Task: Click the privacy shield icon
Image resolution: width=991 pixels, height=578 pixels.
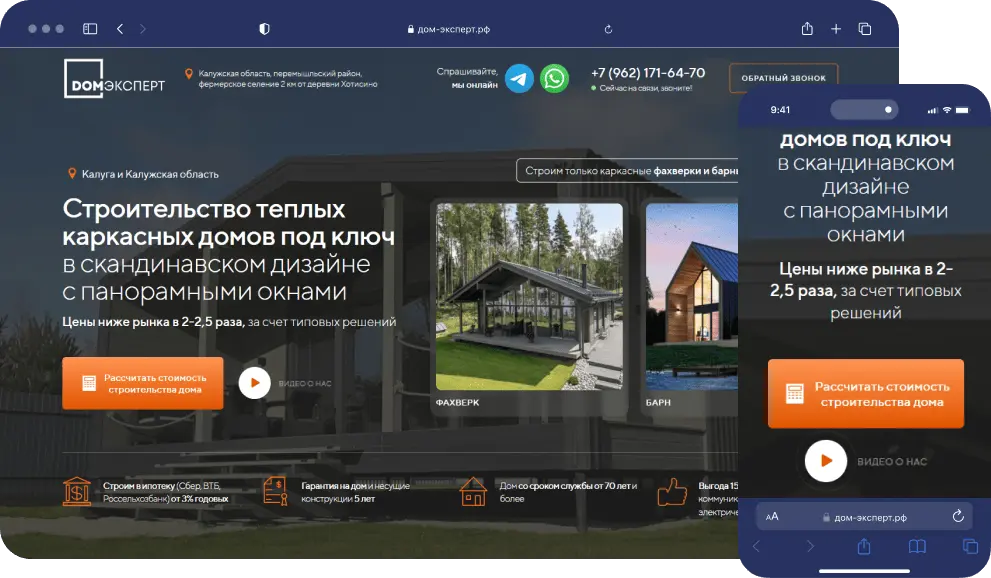Action: (264, 29)
